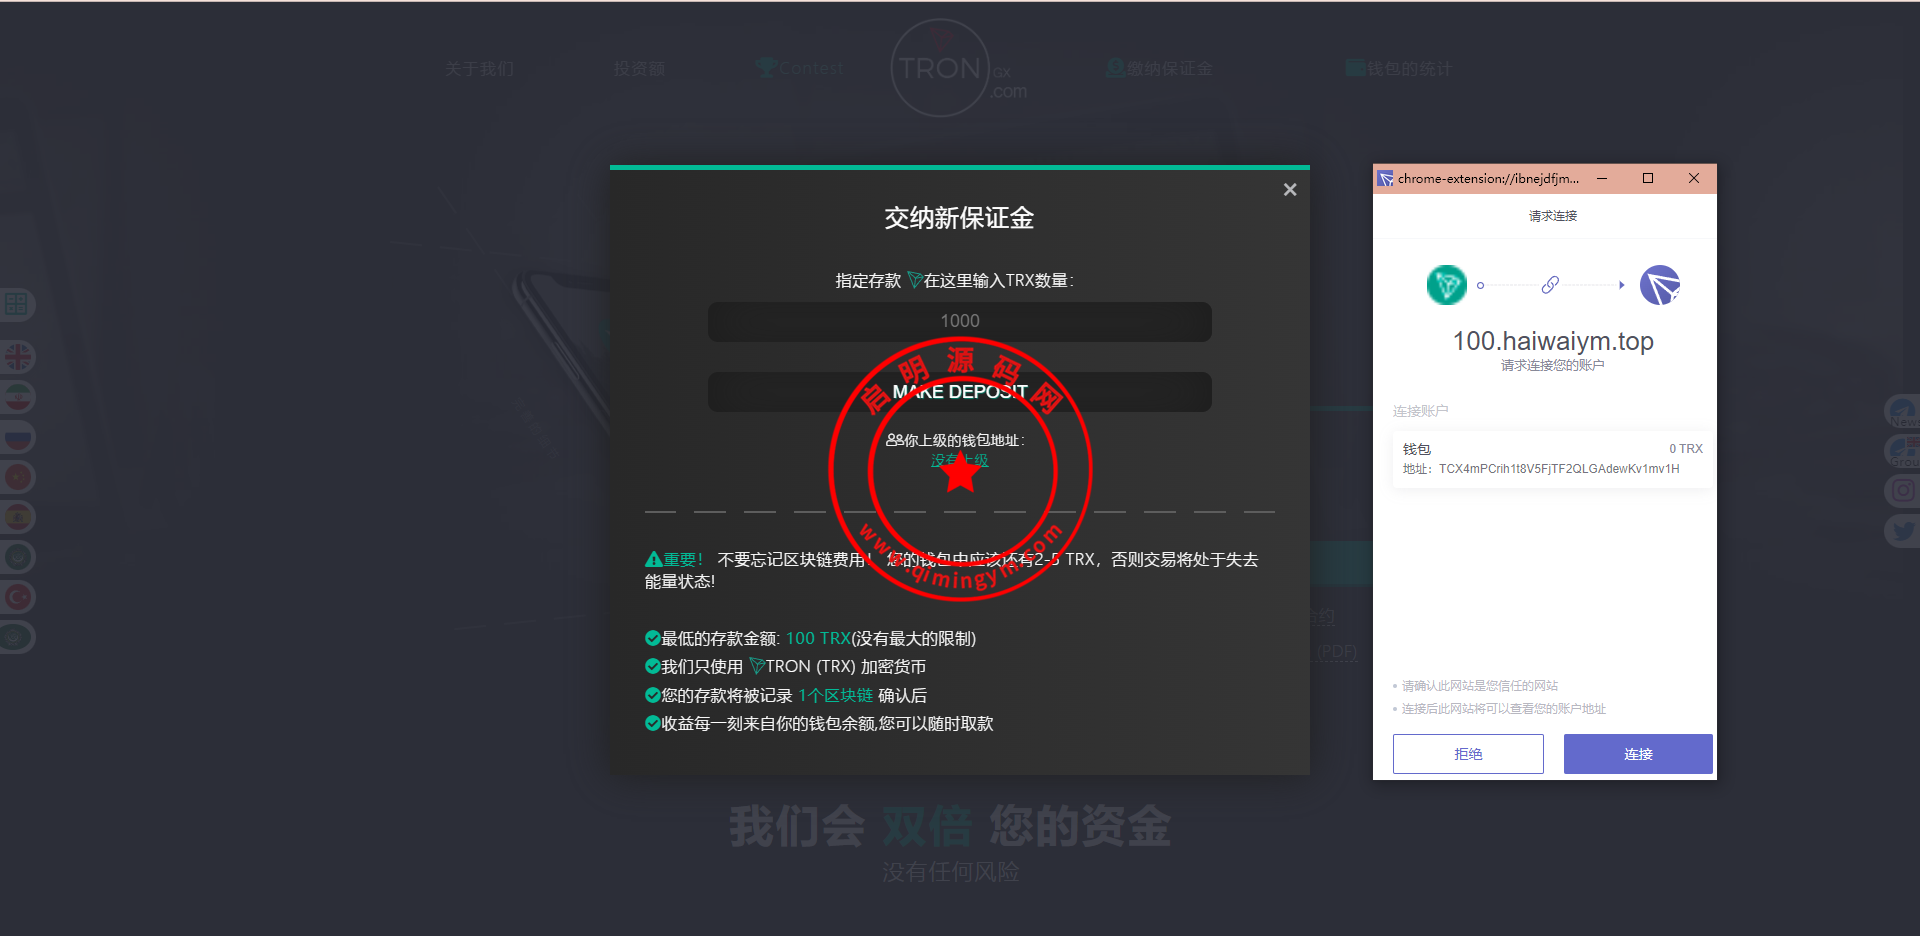Choose the China flag language icon
Screen dimensions: 1920x936
pos(18,477)
